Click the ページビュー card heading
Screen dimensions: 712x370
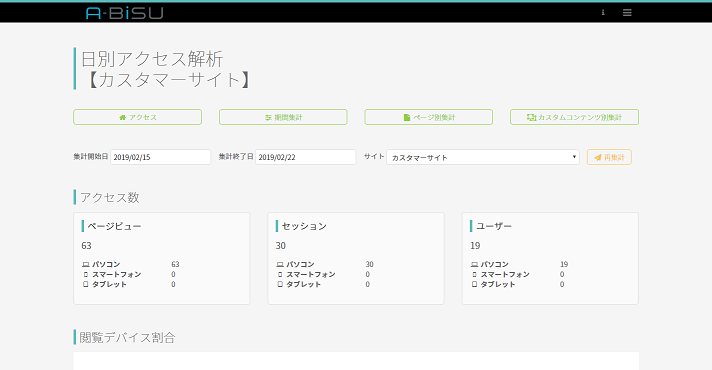tap(114, 226)
